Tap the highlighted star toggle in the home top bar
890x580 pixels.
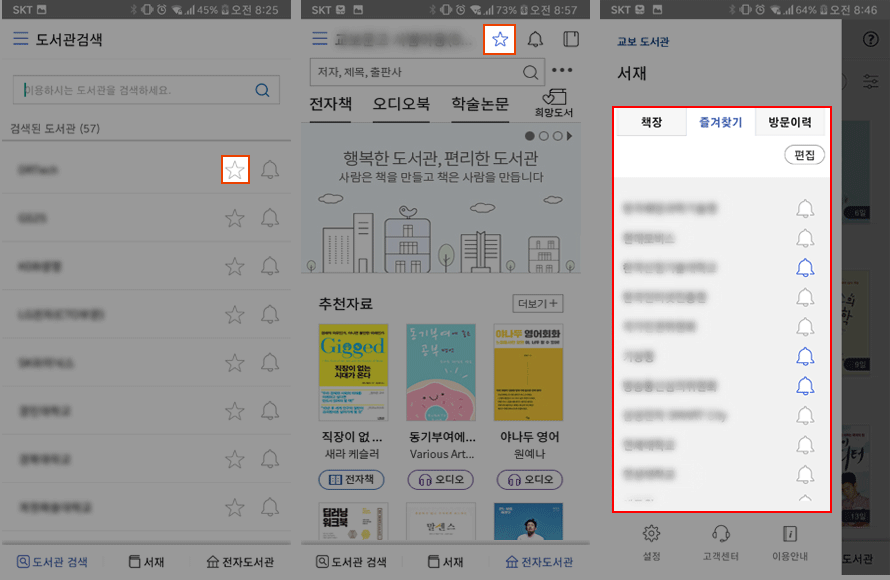point(499,39)
